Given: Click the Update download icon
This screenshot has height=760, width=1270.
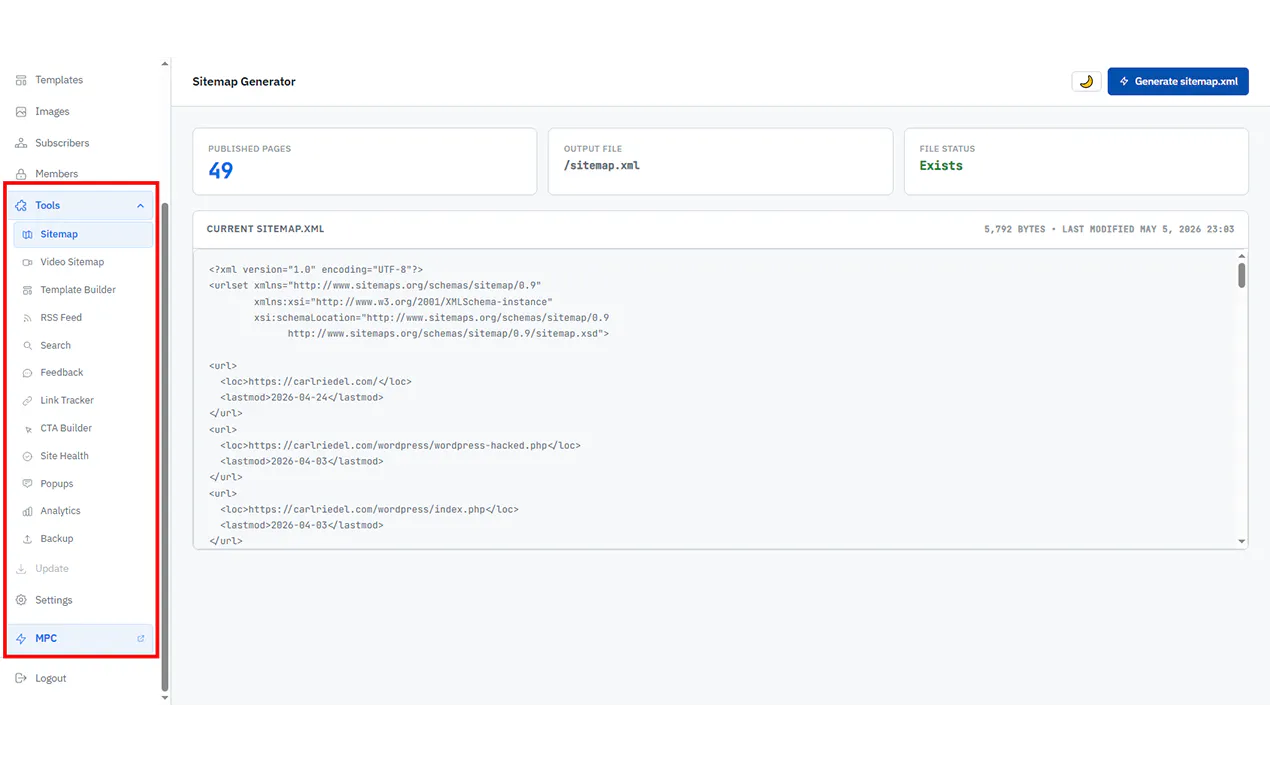Looking at the screenshot, I should [x=21, y=569].
